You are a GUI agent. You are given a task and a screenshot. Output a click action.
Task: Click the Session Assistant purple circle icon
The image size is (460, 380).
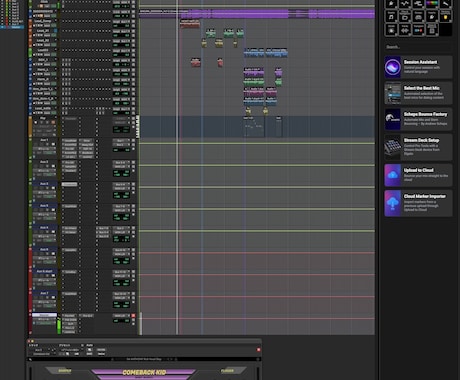(x=393, y=67)
